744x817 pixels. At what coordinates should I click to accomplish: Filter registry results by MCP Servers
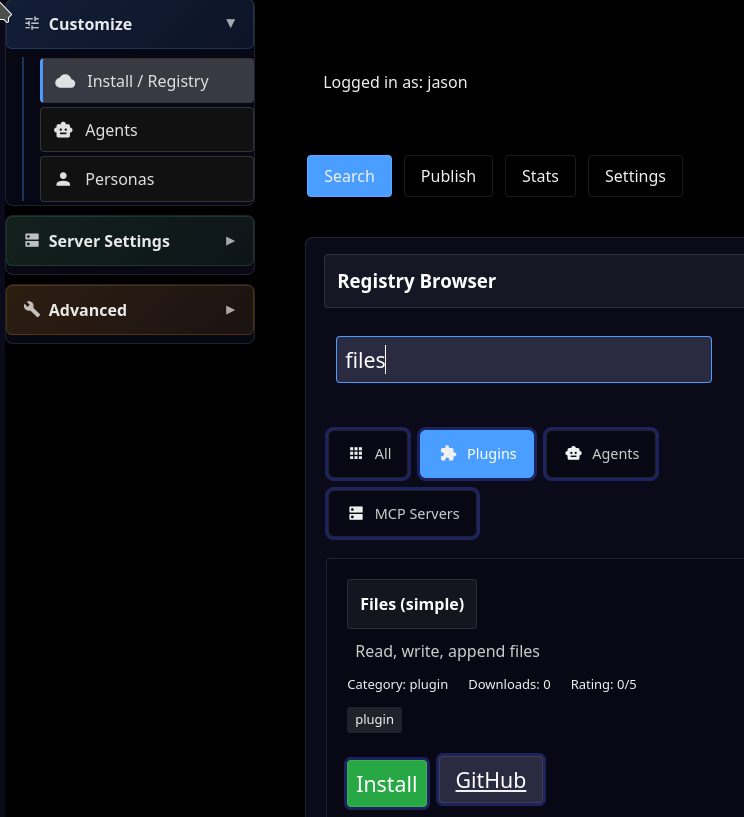[x=403, y=514]
